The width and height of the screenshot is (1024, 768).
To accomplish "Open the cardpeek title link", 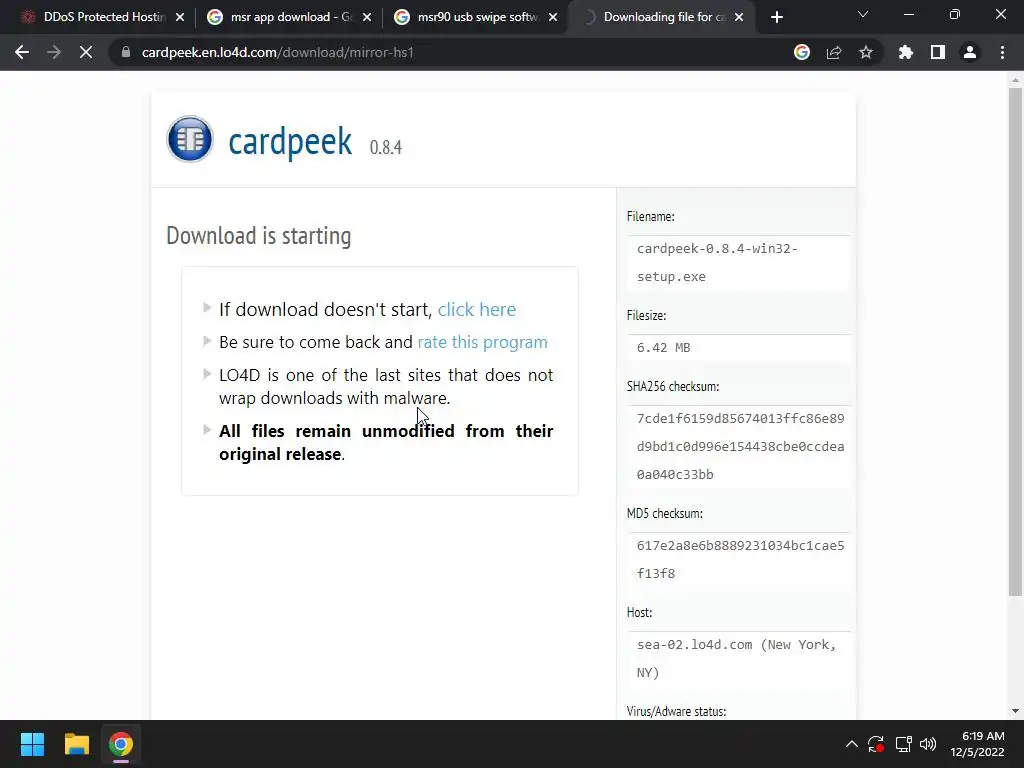I will point(290,141).
